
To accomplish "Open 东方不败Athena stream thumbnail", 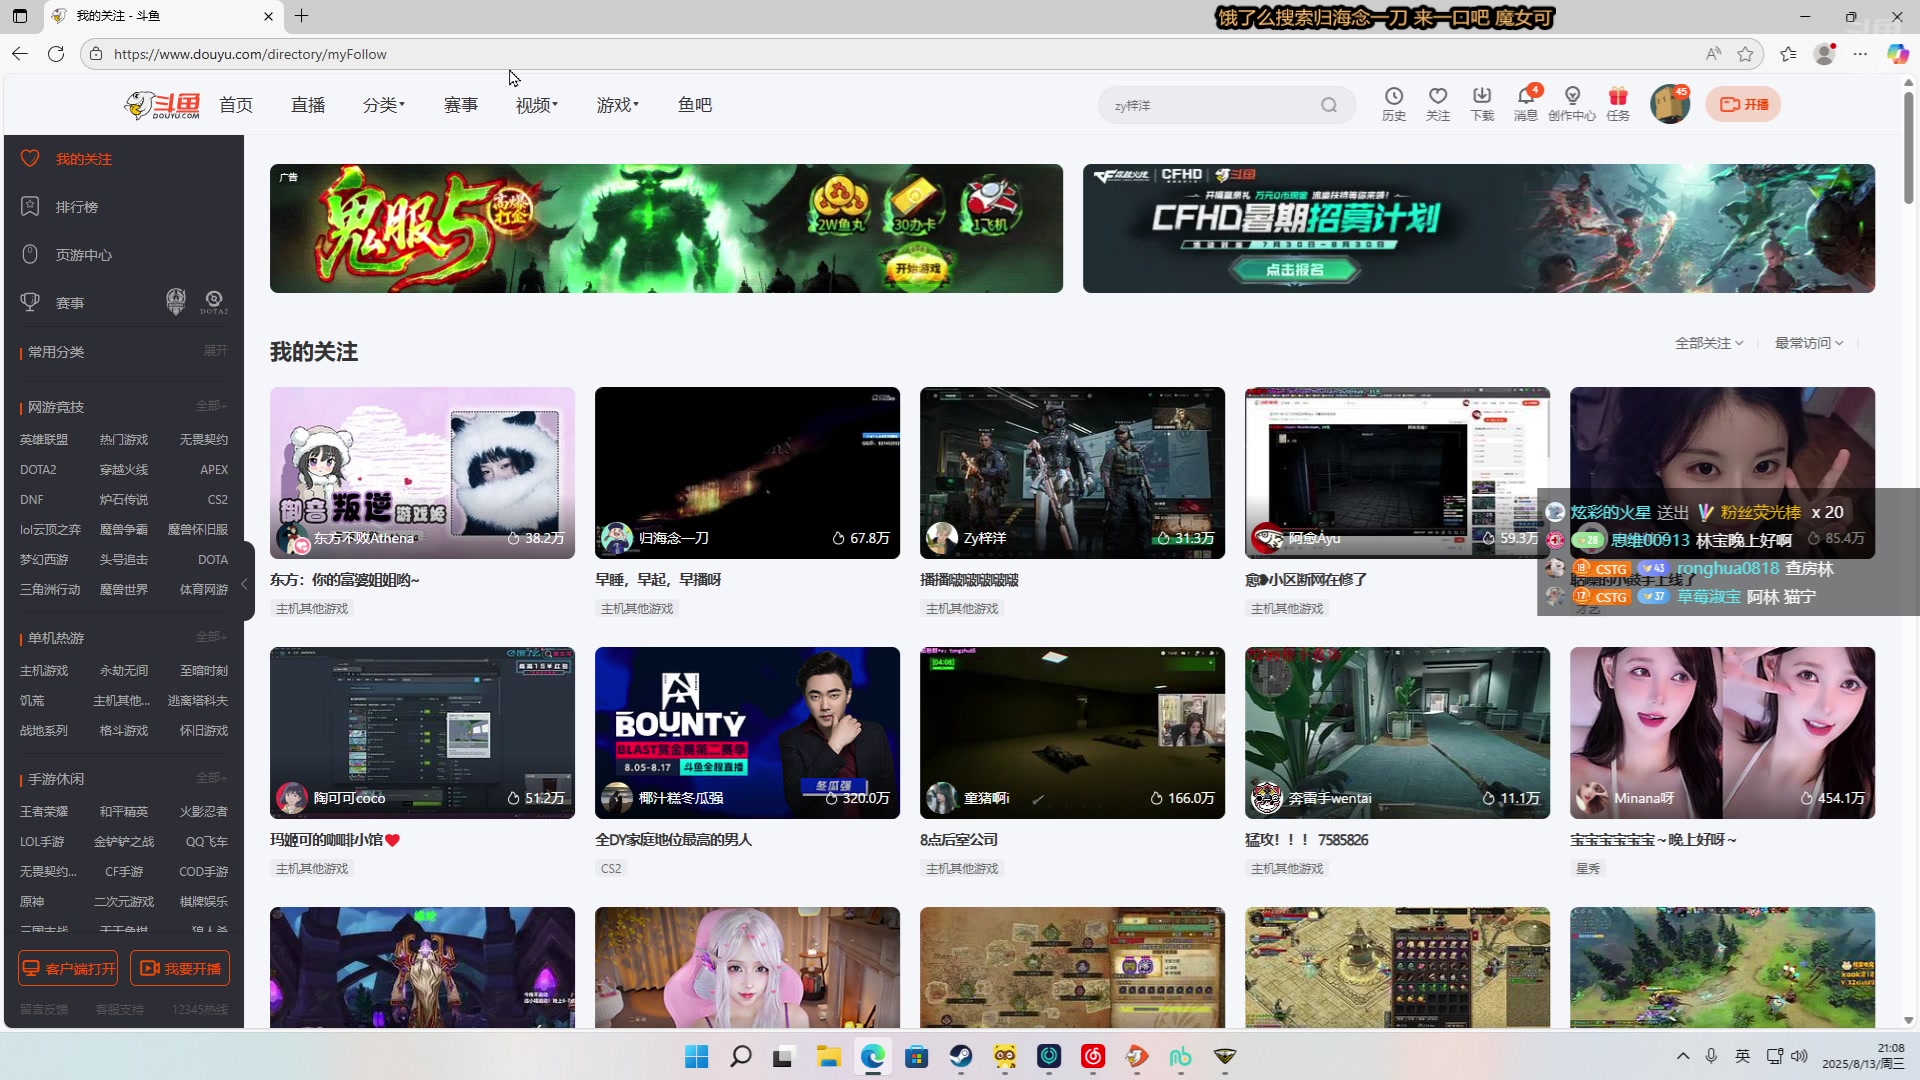I will (x=422, y=473).
